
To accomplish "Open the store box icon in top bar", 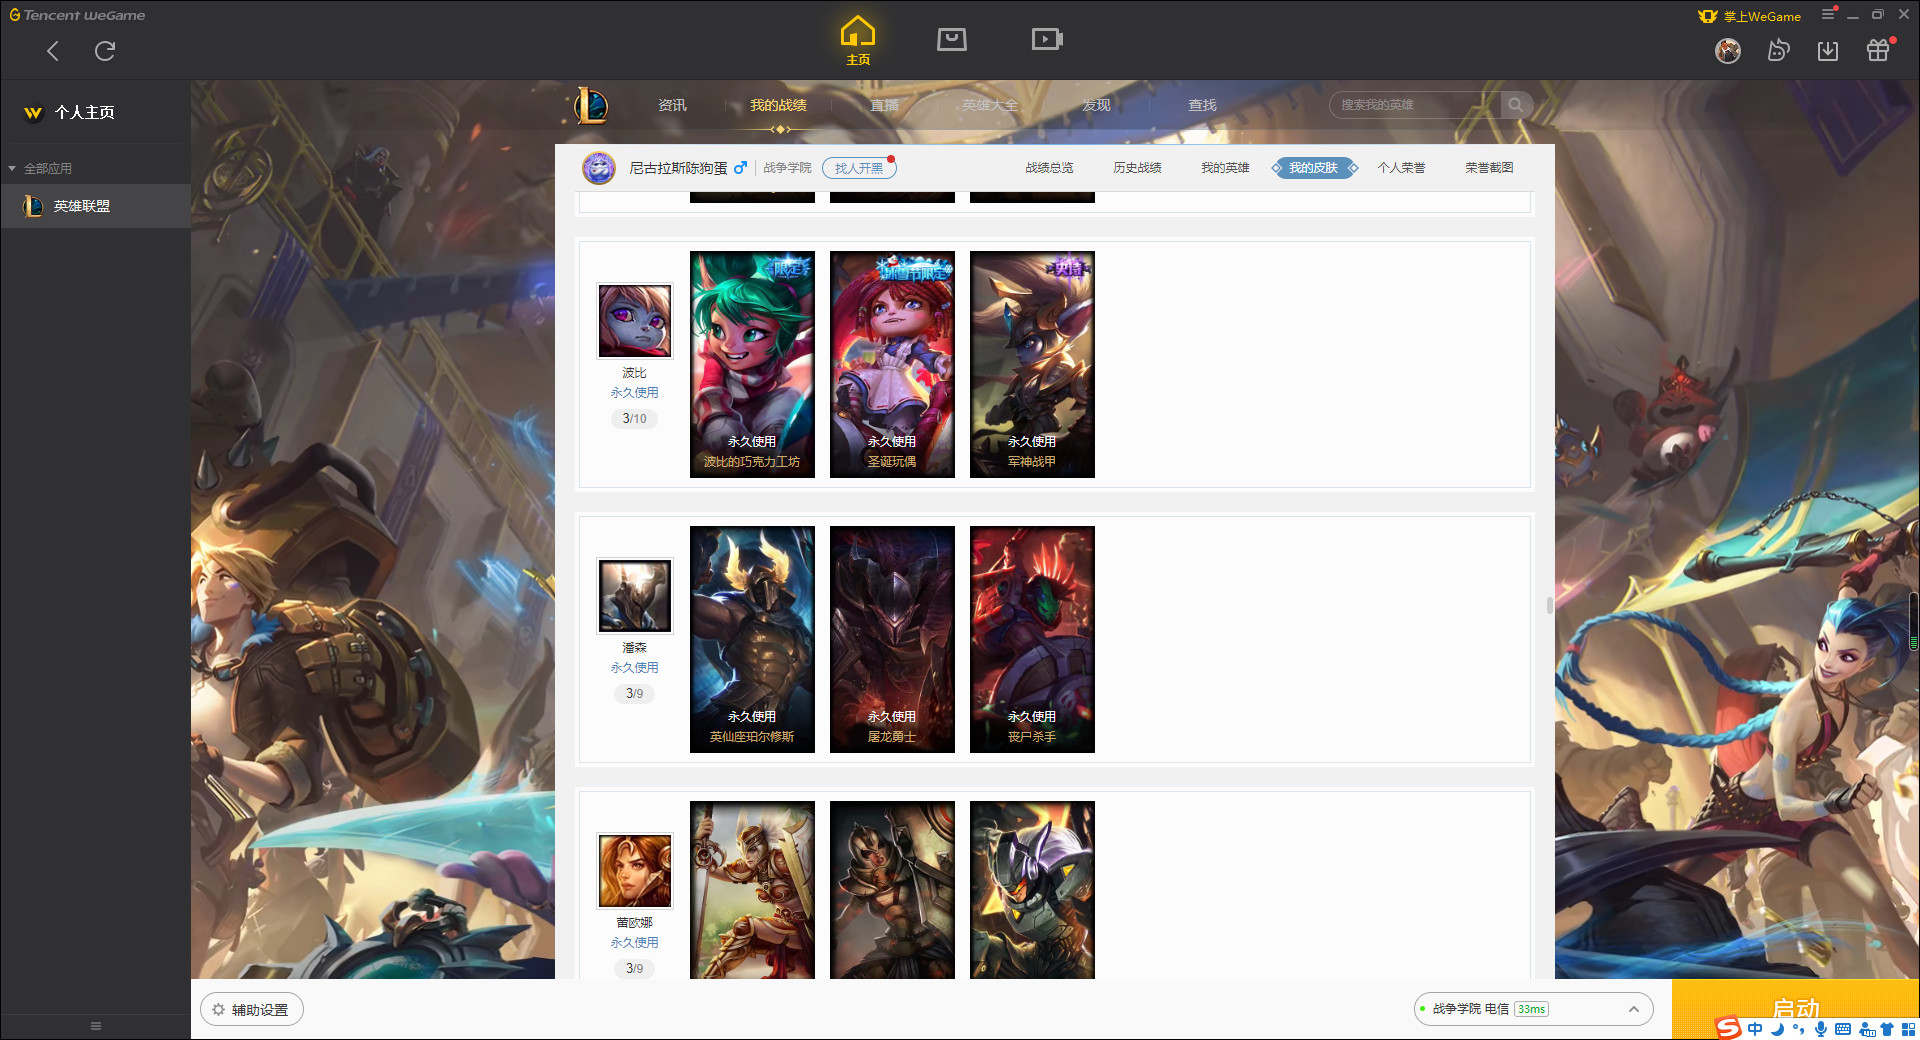I will [x=952, y=39].
